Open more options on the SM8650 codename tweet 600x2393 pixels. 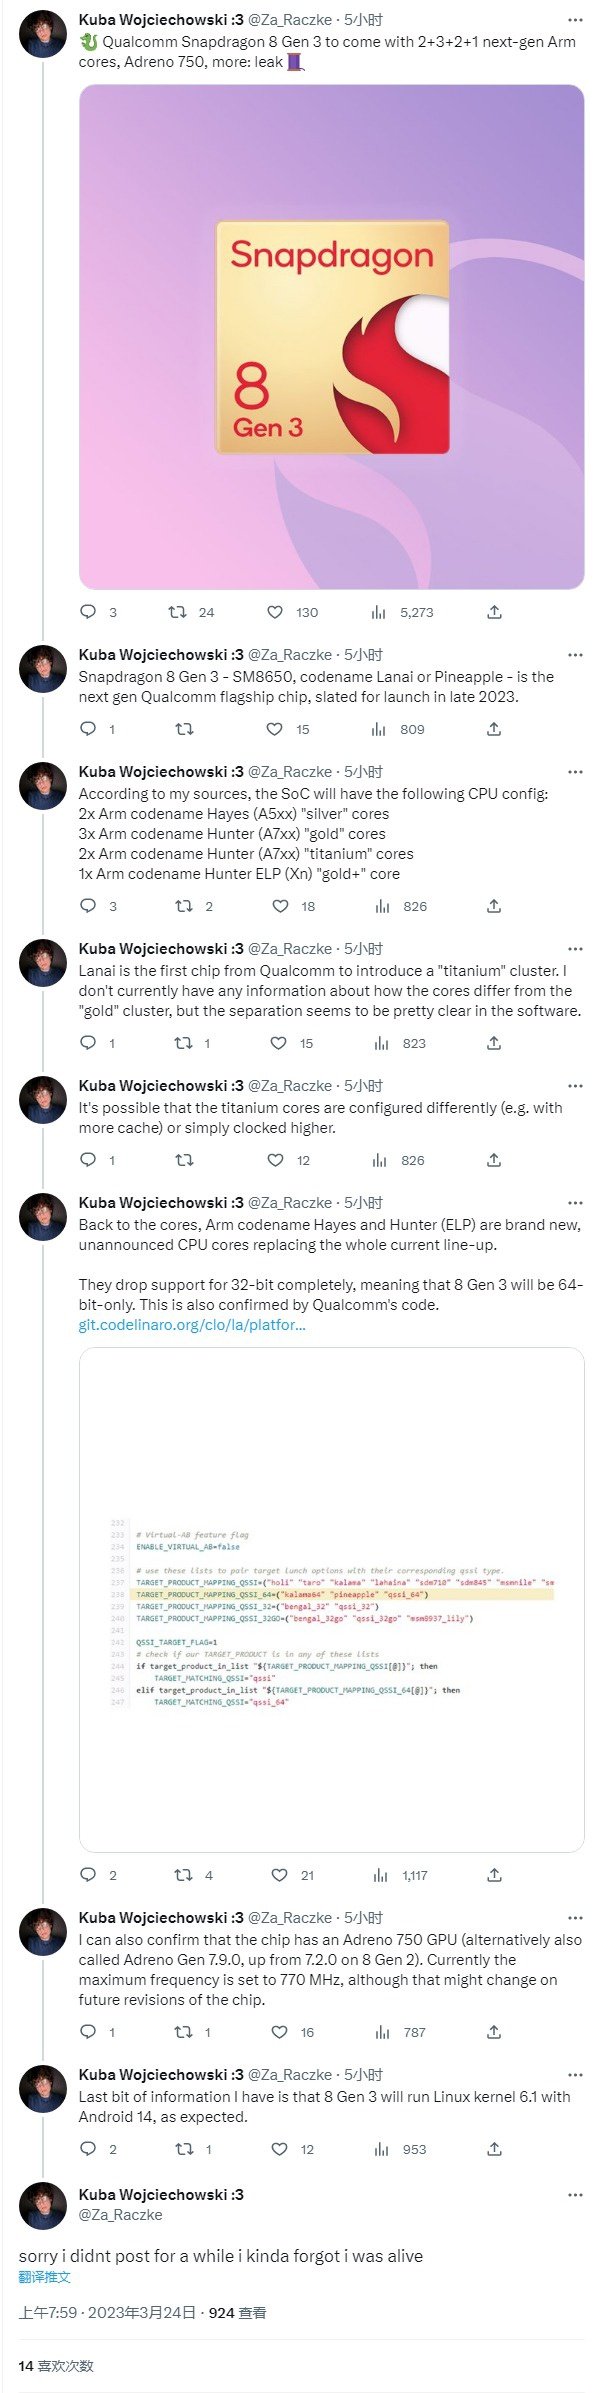point(575,655)
